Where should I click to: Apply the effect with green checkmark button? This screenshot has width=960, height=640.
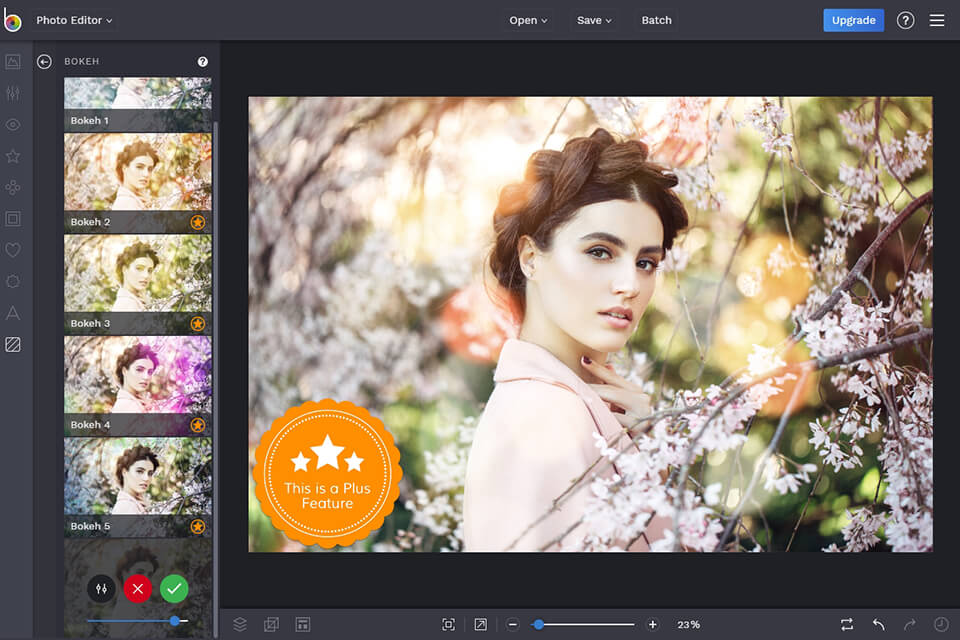174,589
